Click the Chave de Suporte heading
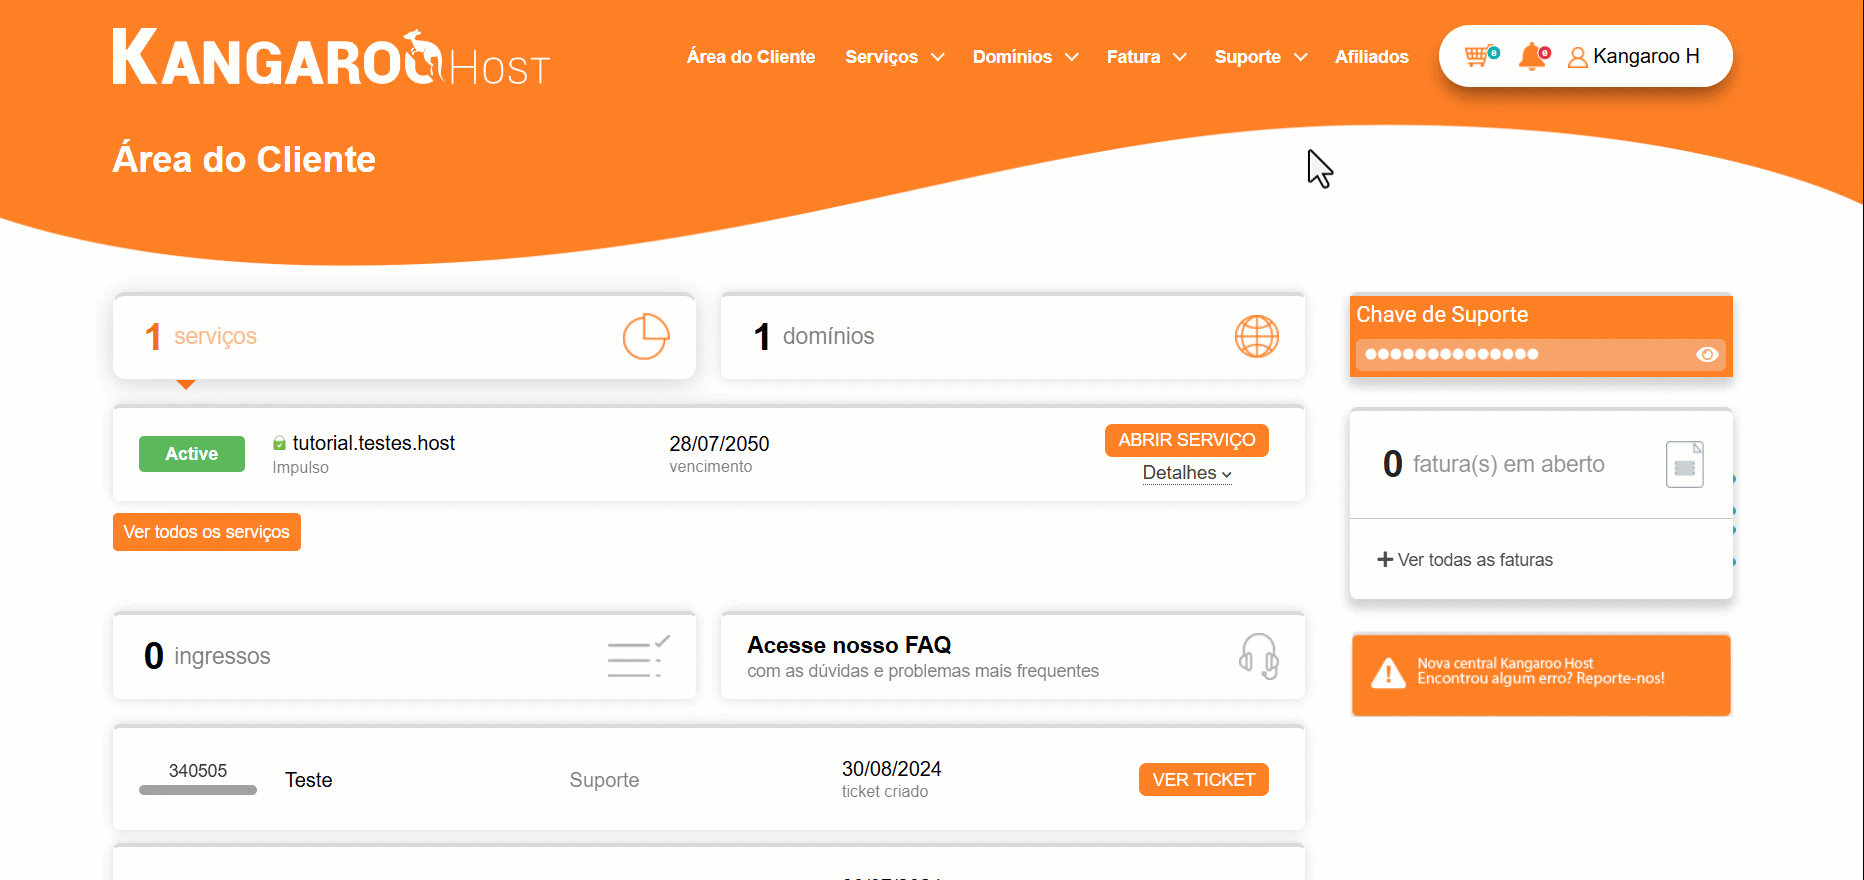This screenshot has width=1864, height=880. pyautogui.click(x=1442, y=314)
